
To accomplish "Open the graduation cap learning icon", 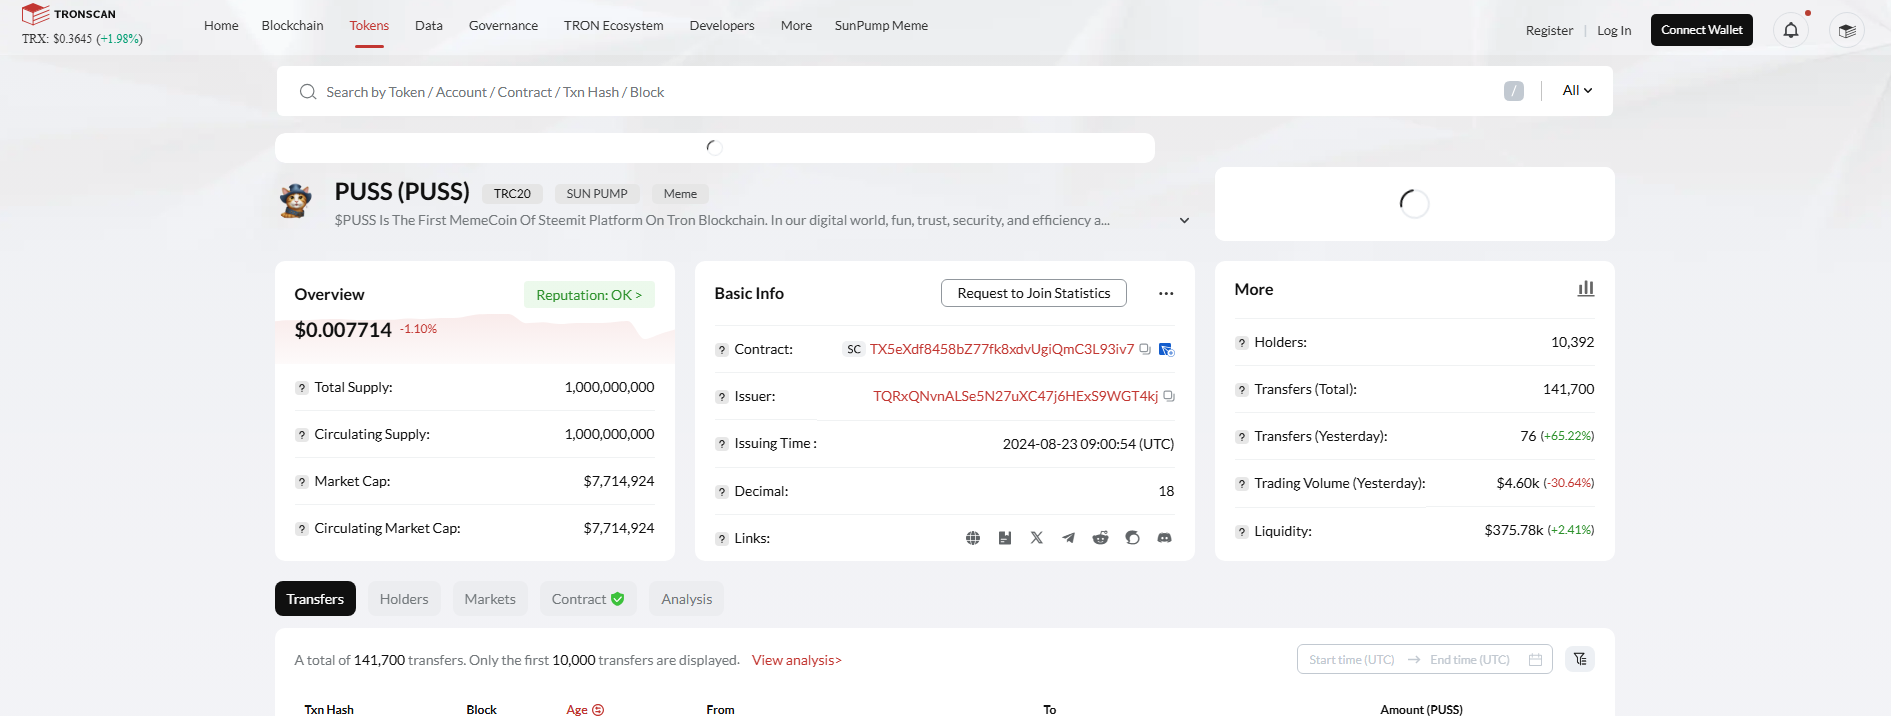I will click(x=1847, y=30).
